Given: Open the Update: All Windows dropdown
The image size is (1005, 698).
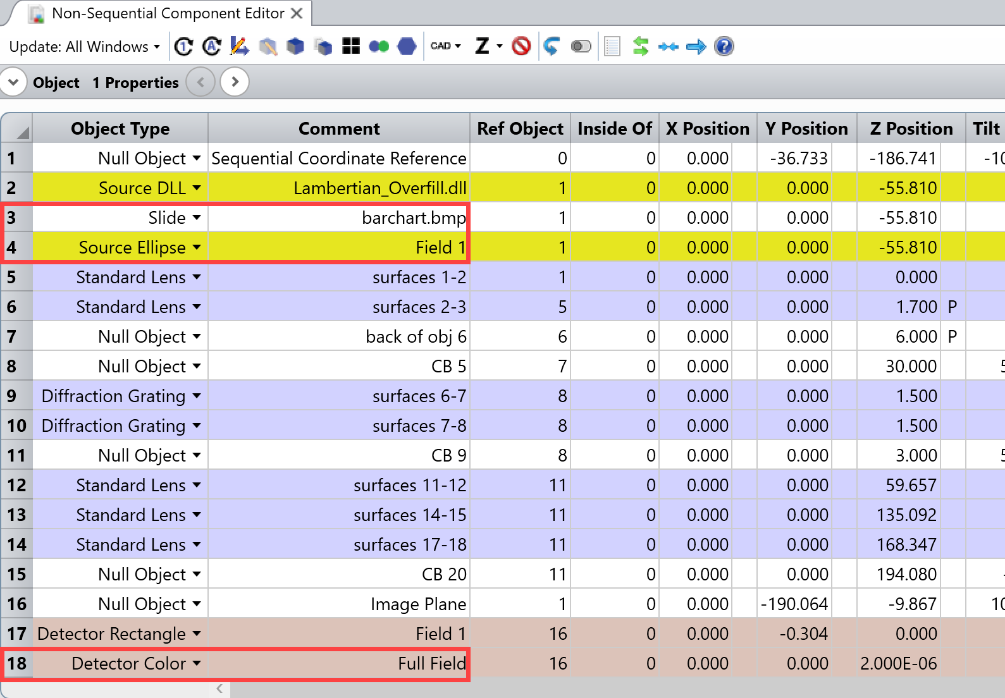Looking at the screenshot, I should coord(84,47).
